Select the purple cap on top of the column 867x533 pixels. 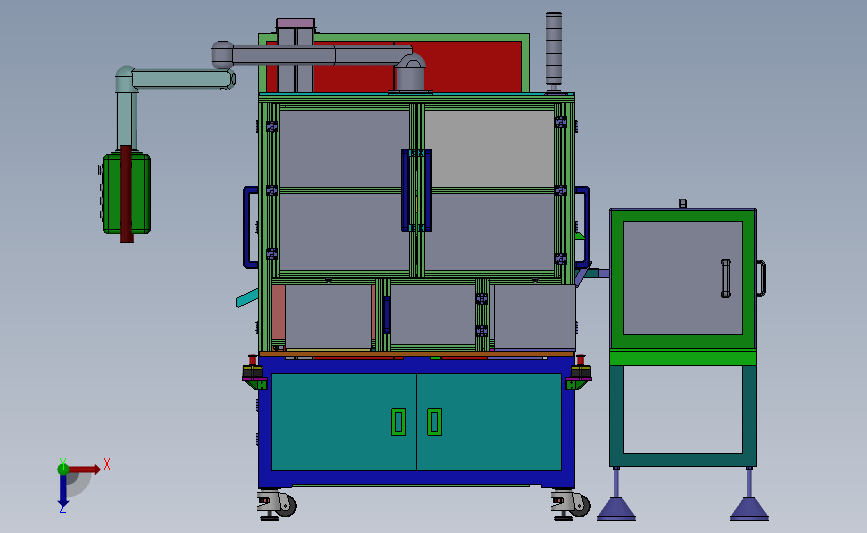(x=295, y=23)
